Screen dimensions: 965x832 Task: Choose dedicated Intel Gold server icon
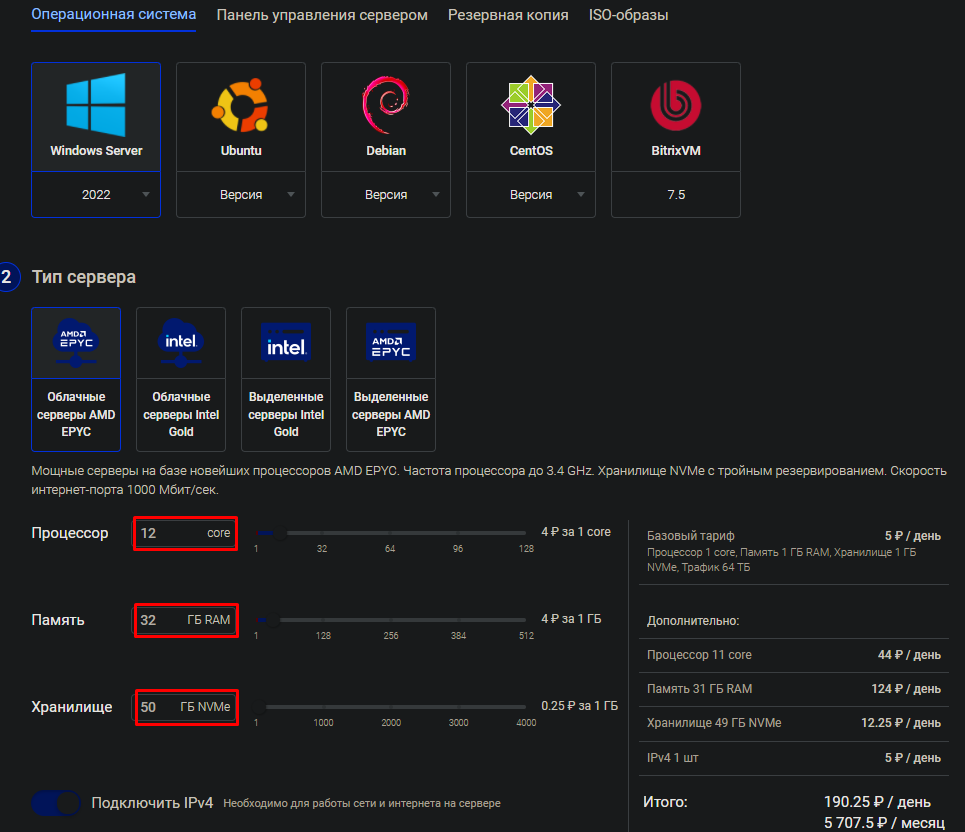point(286,342)
